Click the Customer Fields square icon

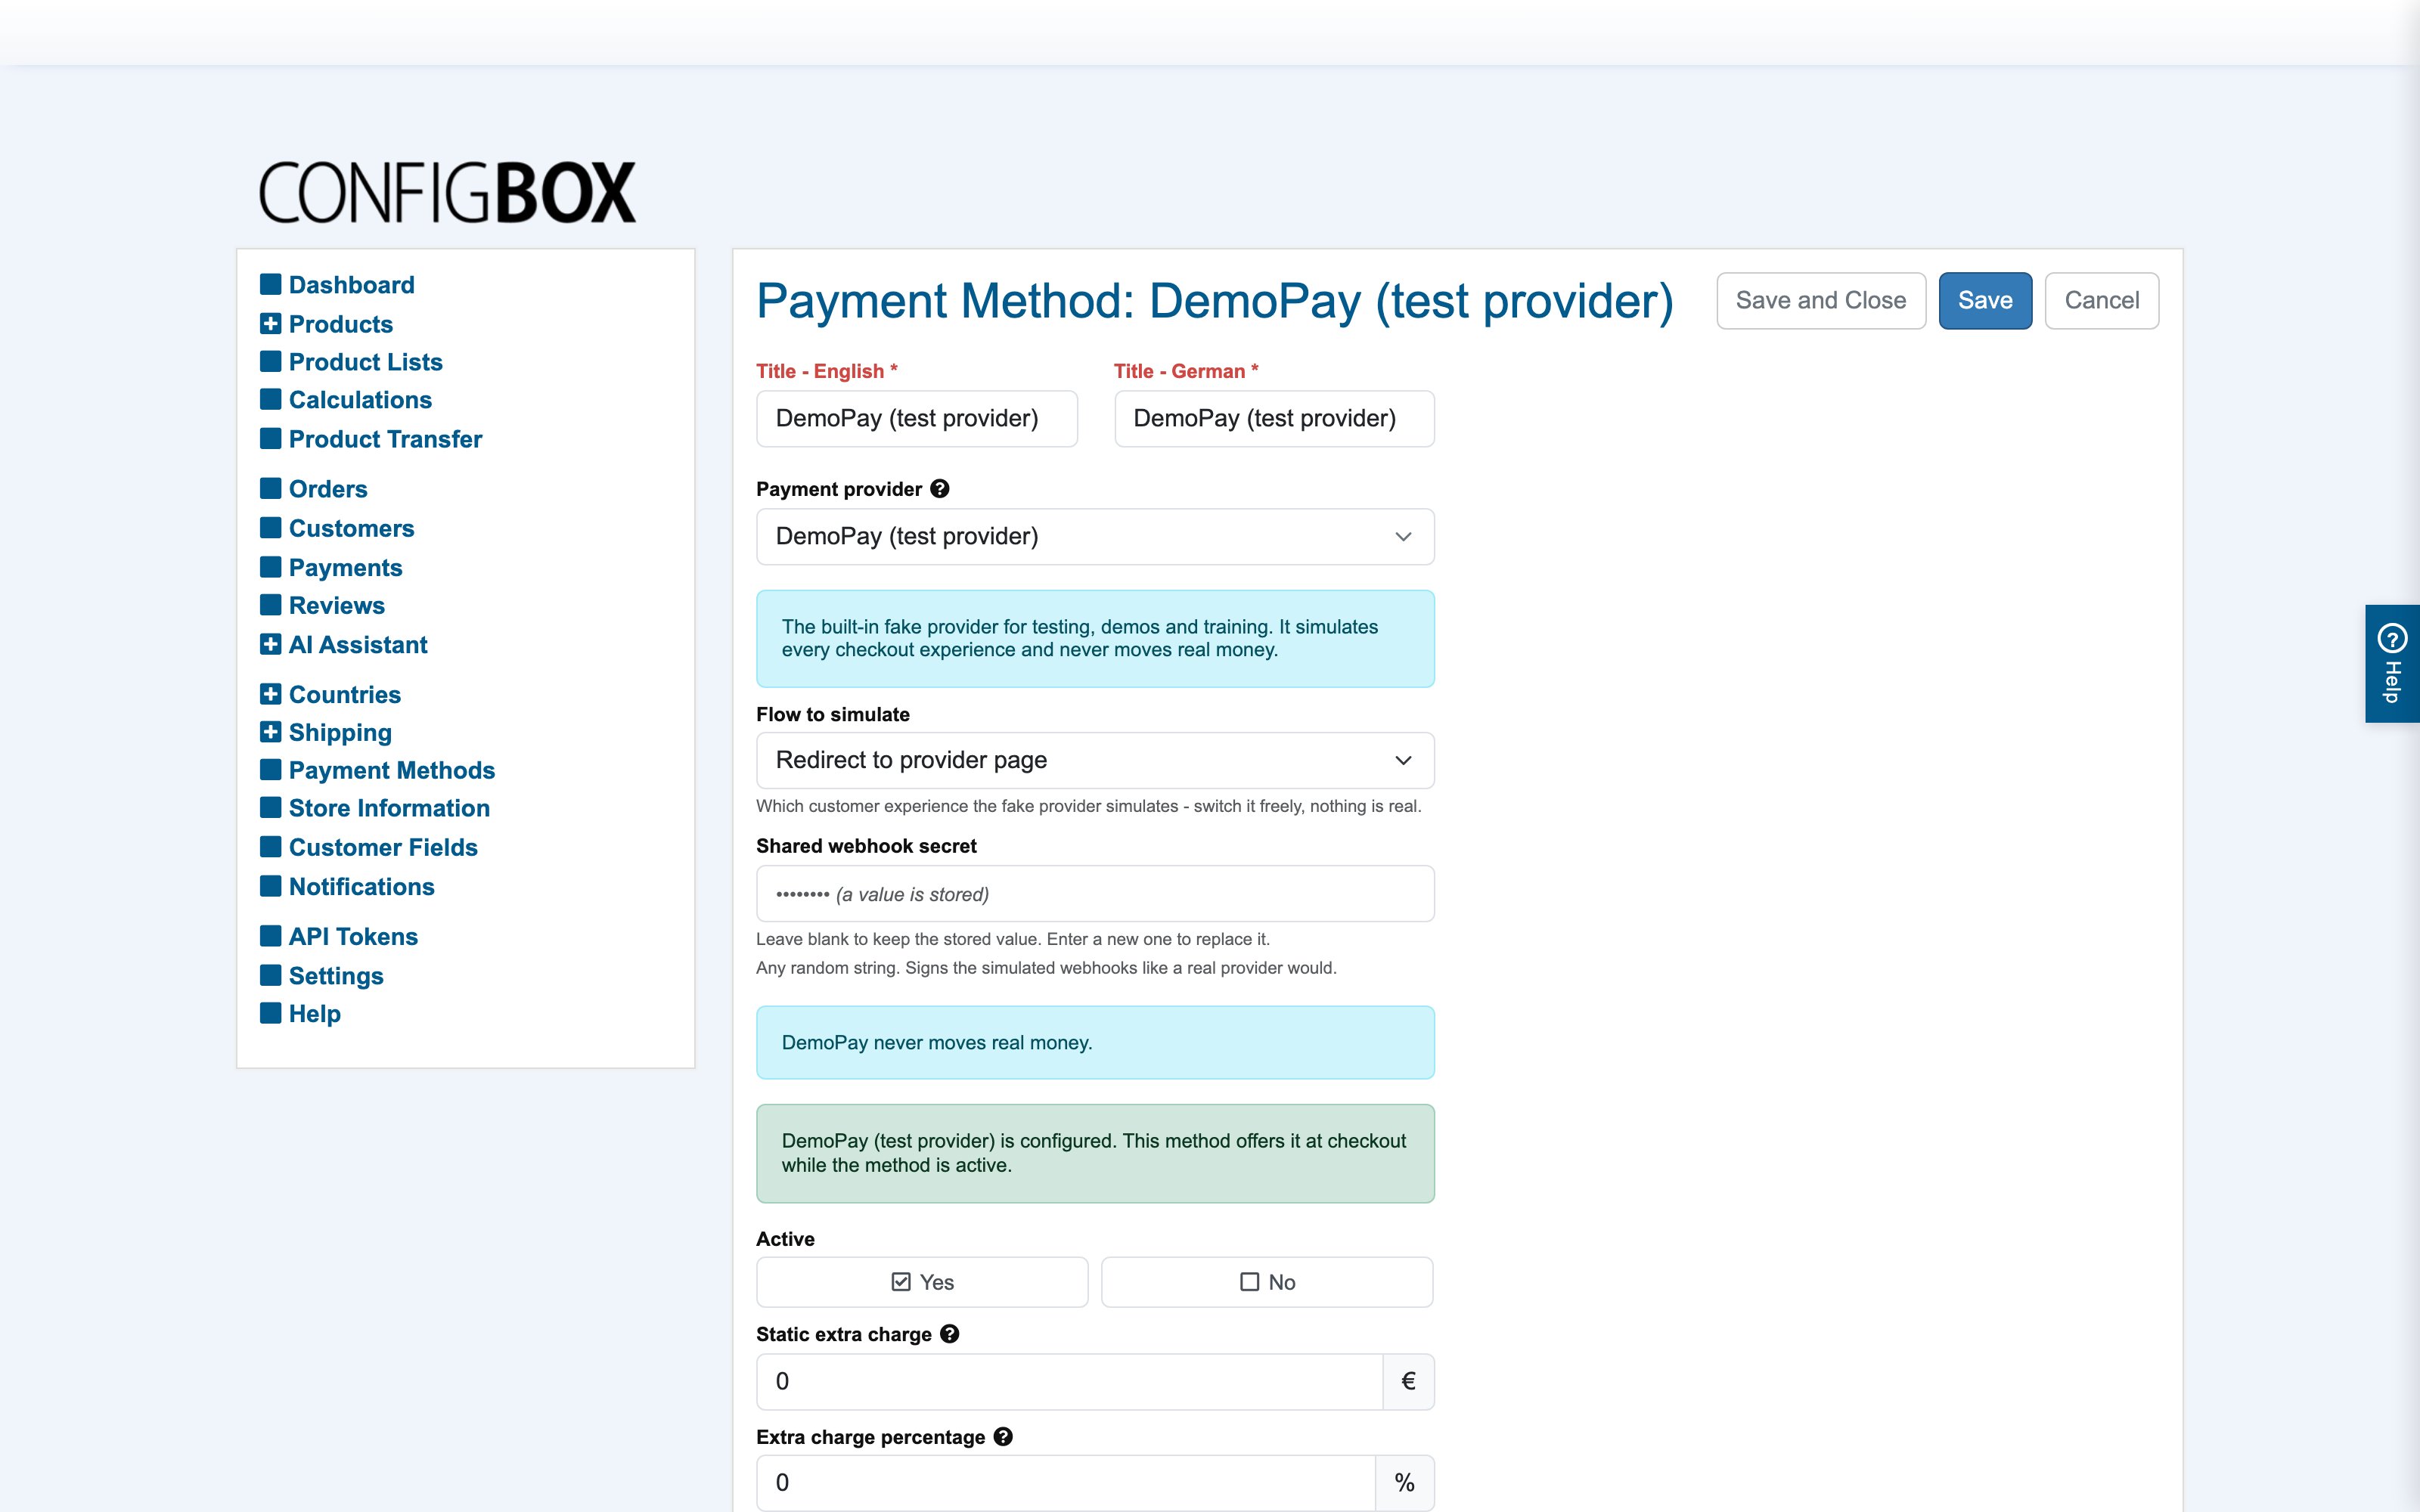tap(270, 847)
